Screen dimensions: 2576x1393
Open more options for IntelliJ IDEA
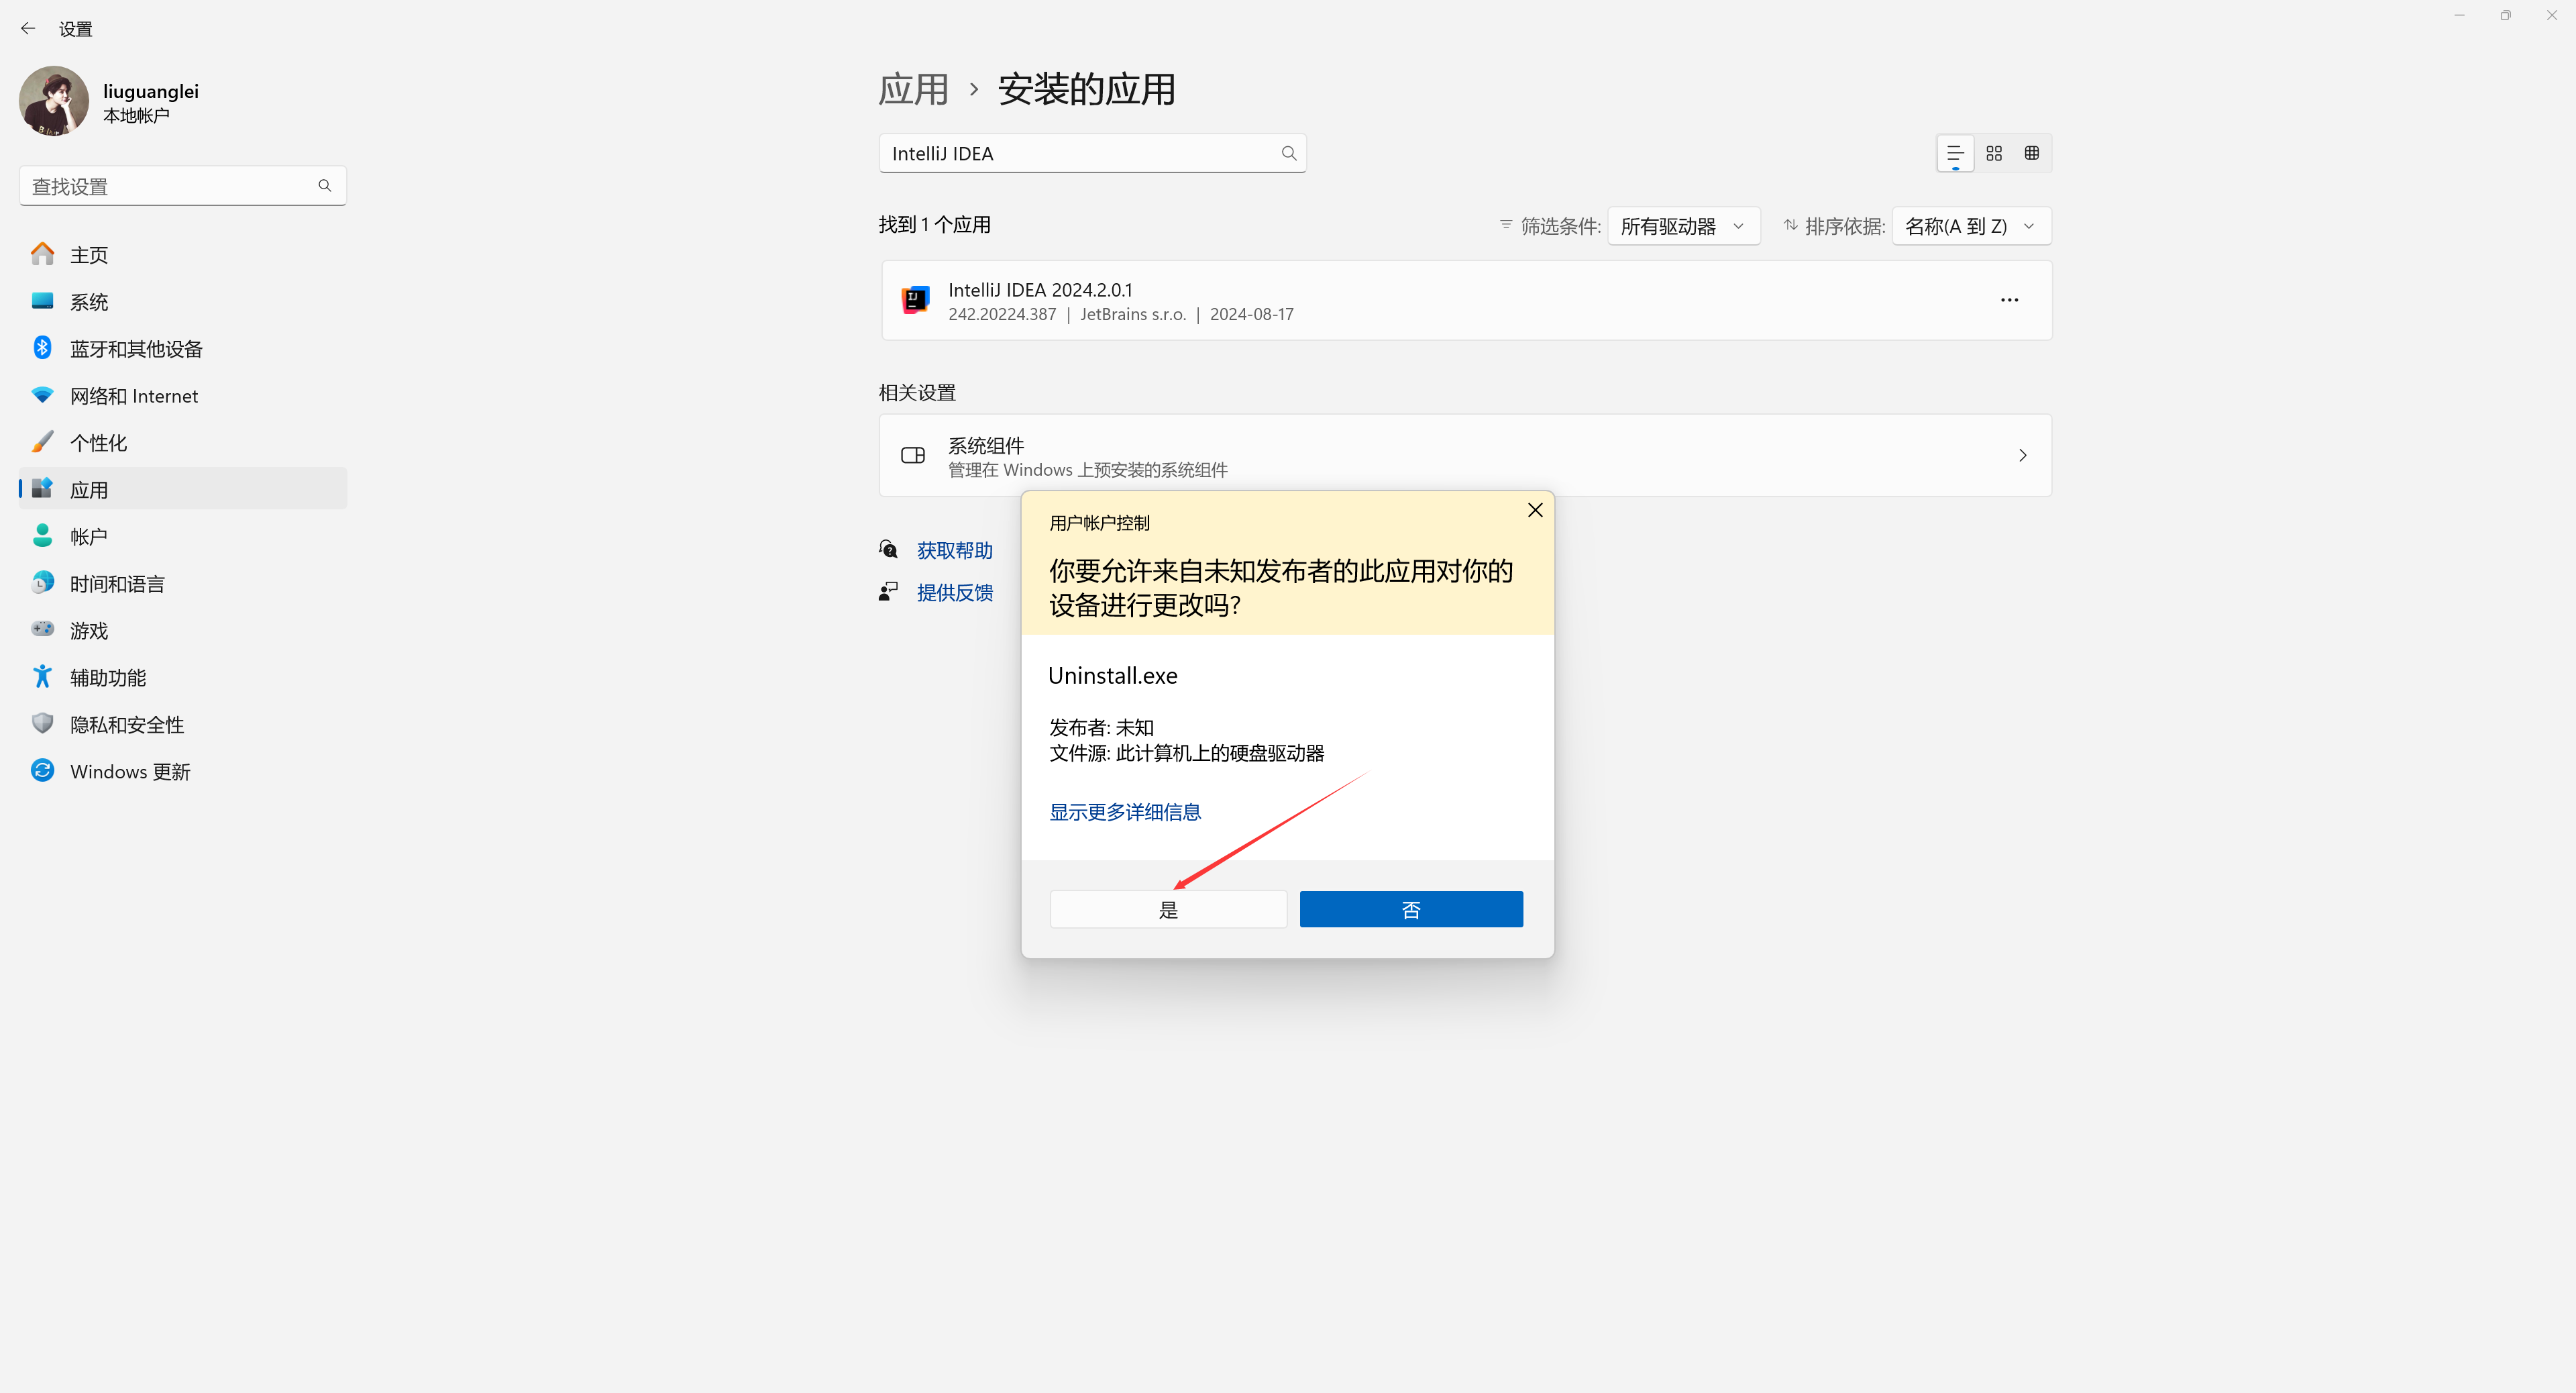click(x=2009, y=300)
